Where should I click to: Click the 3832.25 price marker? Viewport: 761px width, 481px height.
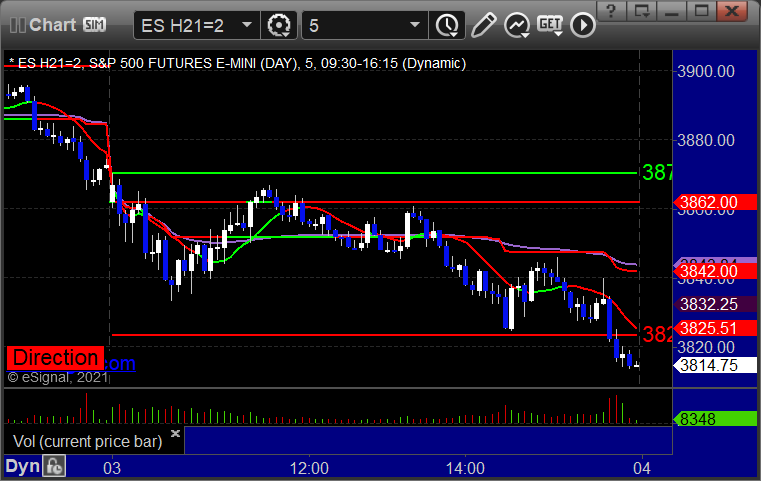click(715, 304)
